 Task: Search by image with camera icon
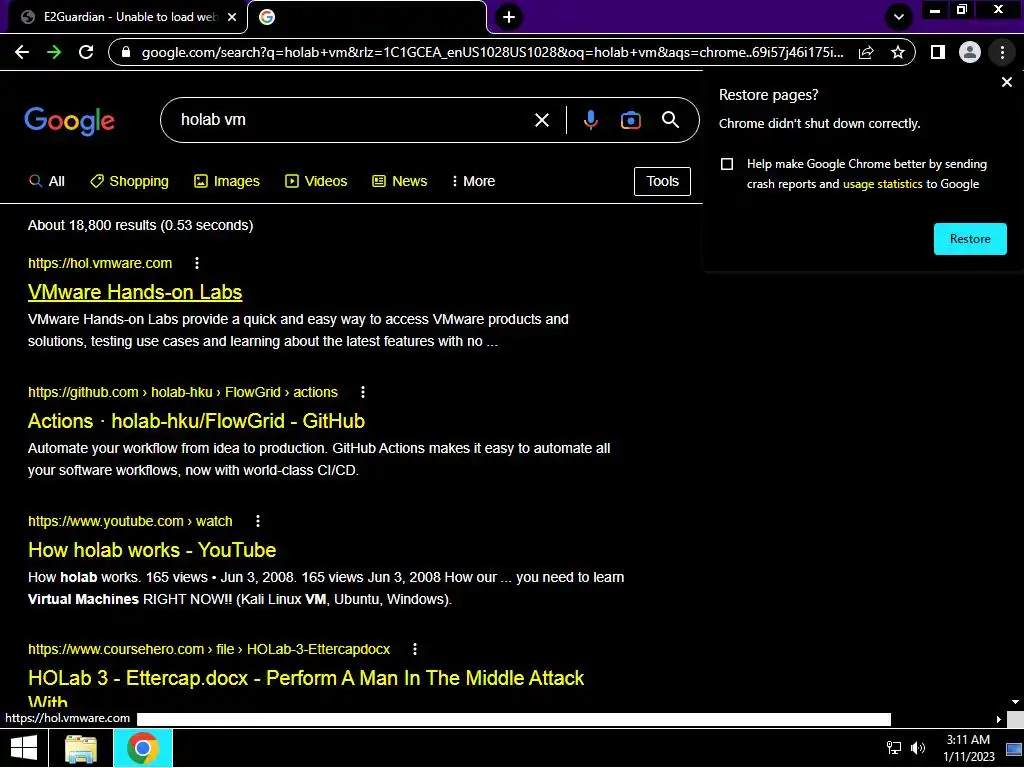pos(630,120)
